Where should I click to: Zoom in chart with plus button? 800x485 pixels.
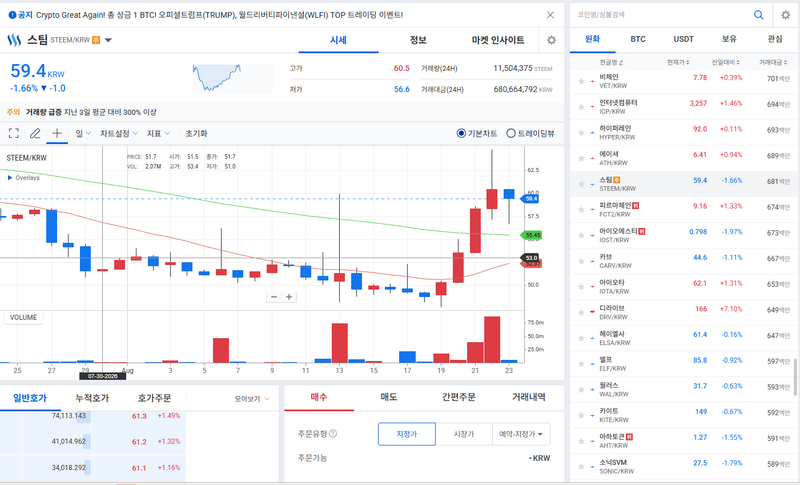coord(289,297)
